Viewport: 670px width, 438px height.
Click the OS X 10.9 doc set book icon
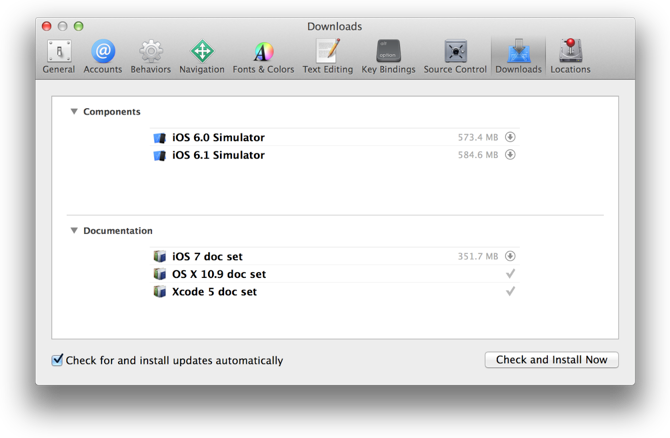159,274
